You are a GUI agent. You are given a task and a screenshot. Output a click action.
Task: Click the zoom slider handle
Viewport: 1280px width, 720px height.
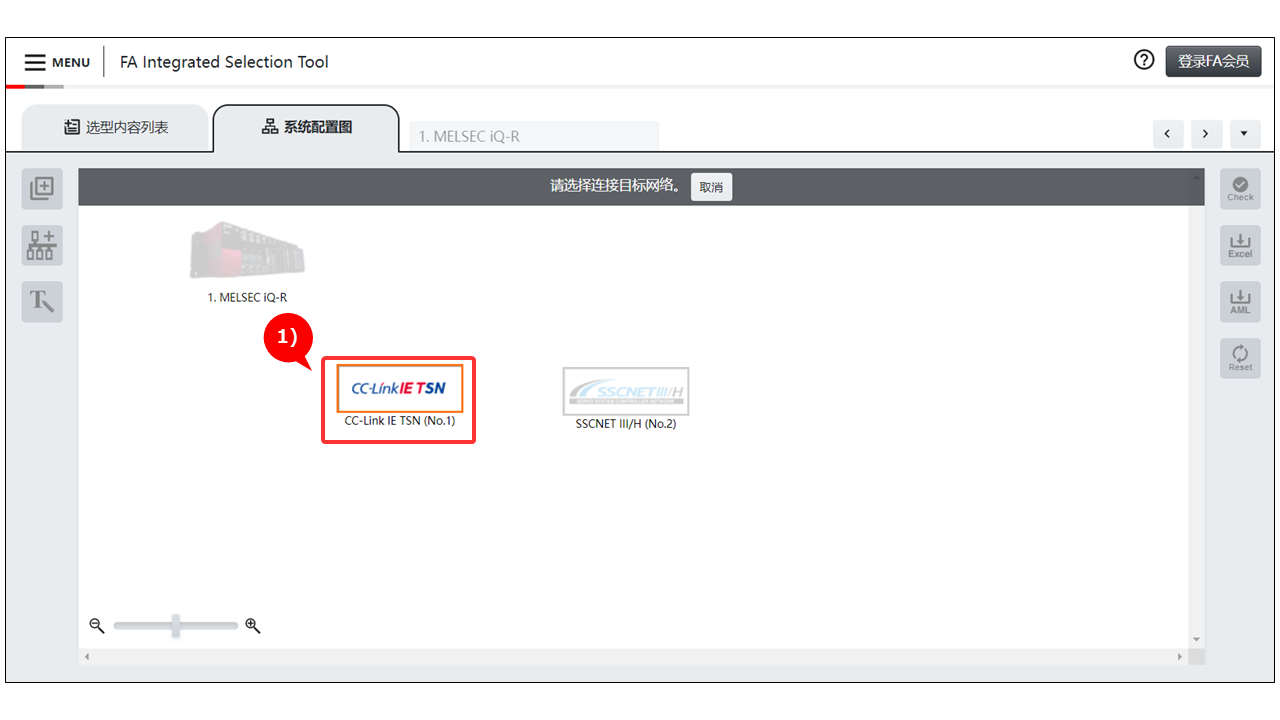click(x=176, y=626)
